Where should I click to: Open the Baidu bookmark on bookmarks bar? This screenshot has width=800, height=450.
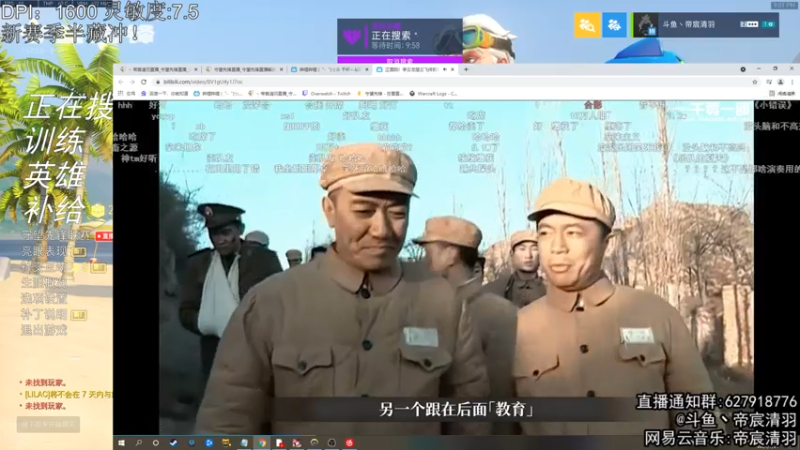tap(165, 93)
